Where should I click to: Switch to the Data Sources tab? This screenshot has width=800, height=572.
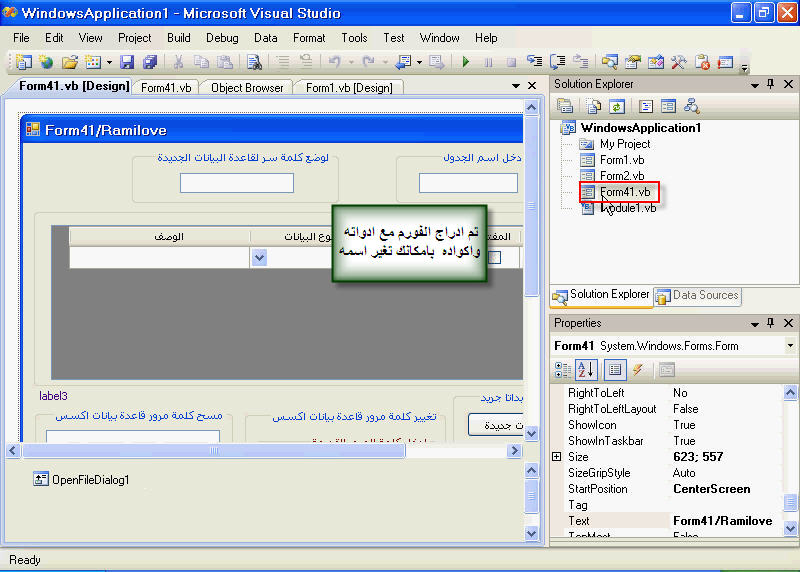pos(698,296)
